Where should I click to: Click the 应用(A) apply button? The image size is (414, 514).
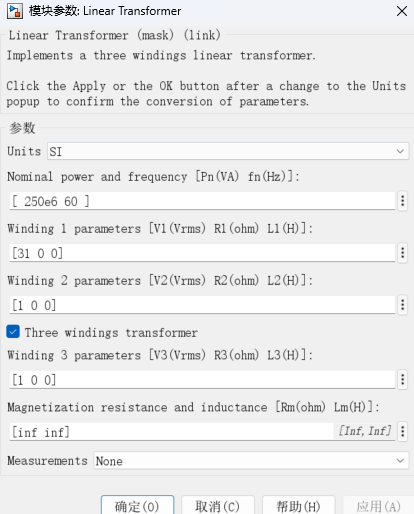pos(379,505)
